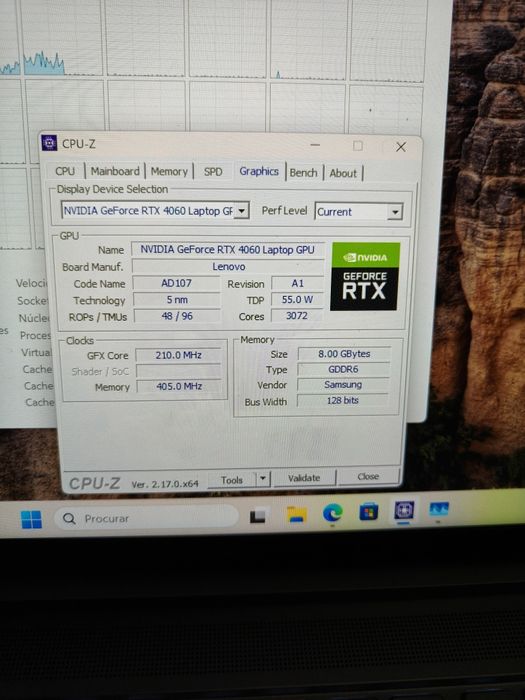Click the 55.0 W TDP value
Viewport: 525px width, 700px height.
pyautogui.click(x=297, y=300)
